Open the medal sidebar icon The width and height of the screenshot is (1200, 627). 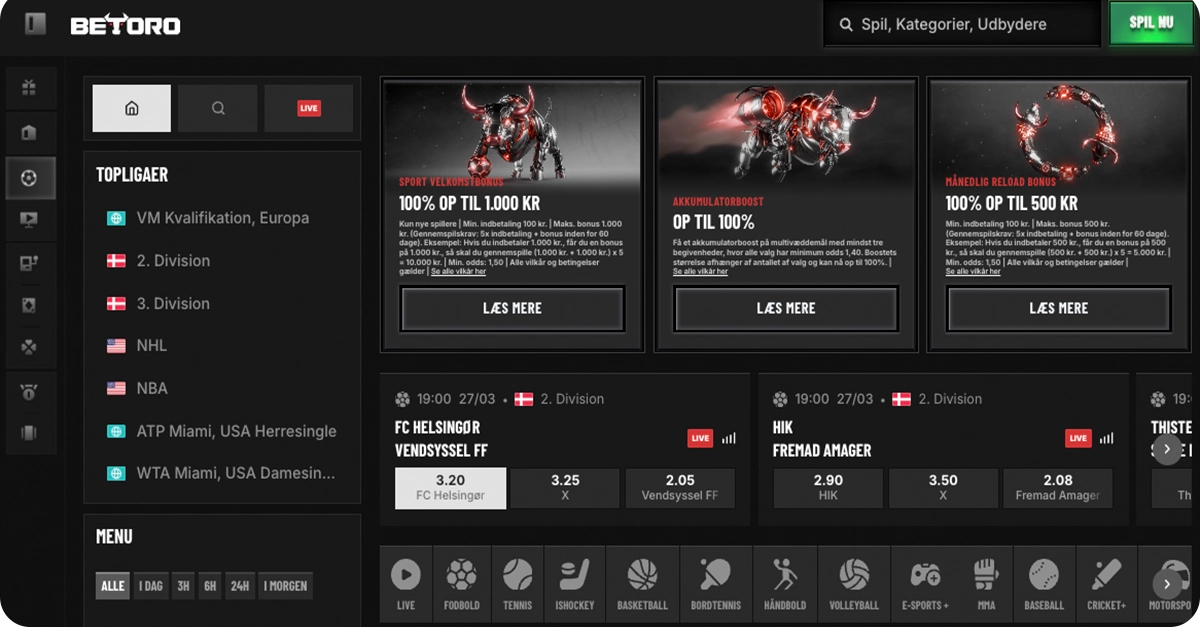pos(29,392)
